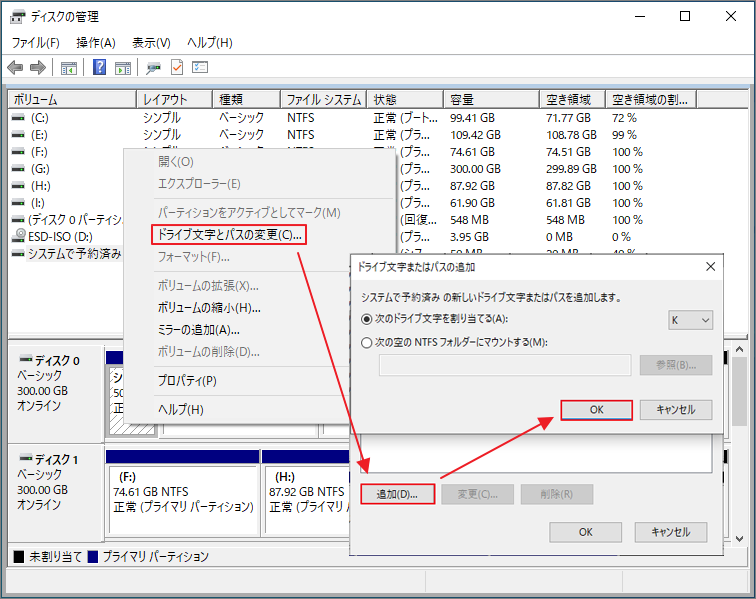Sort by the レイアウト column header
756x599 pixels.
(x=175, y=100)
